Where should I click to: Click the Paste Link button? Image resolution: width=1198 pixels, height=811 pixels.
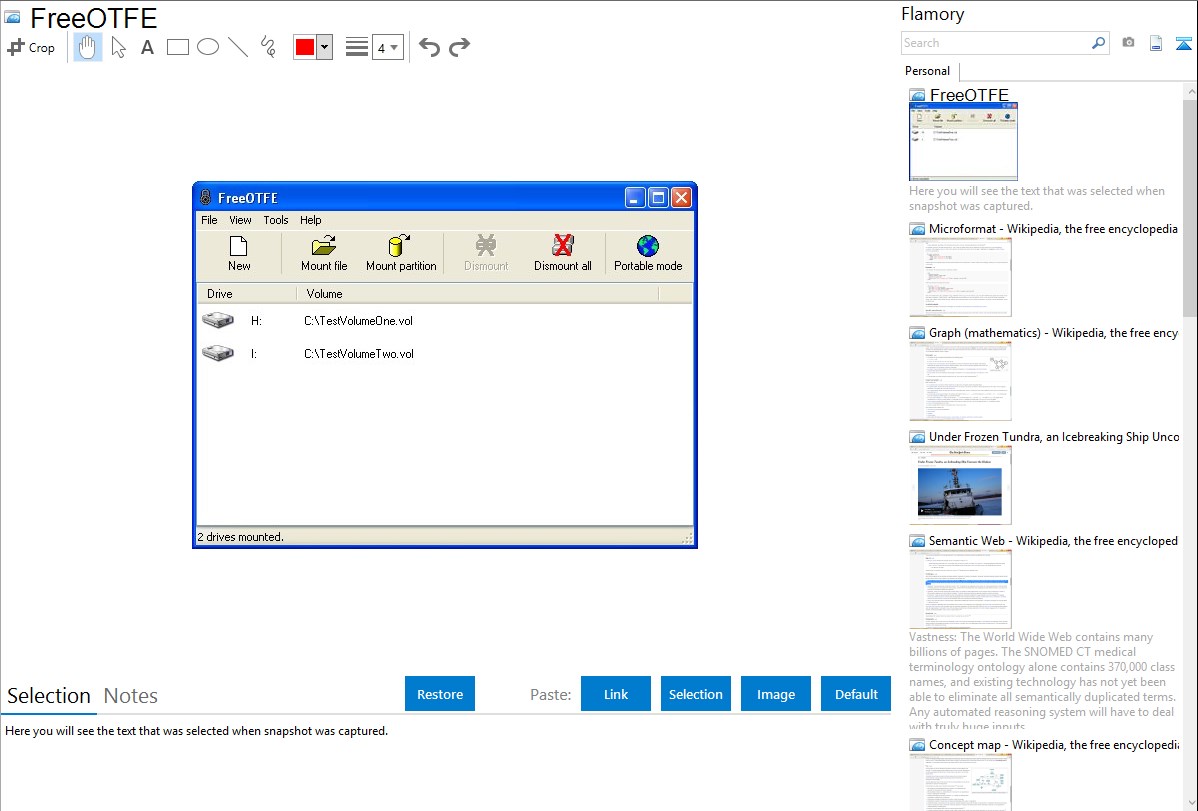tap(616, 694)
